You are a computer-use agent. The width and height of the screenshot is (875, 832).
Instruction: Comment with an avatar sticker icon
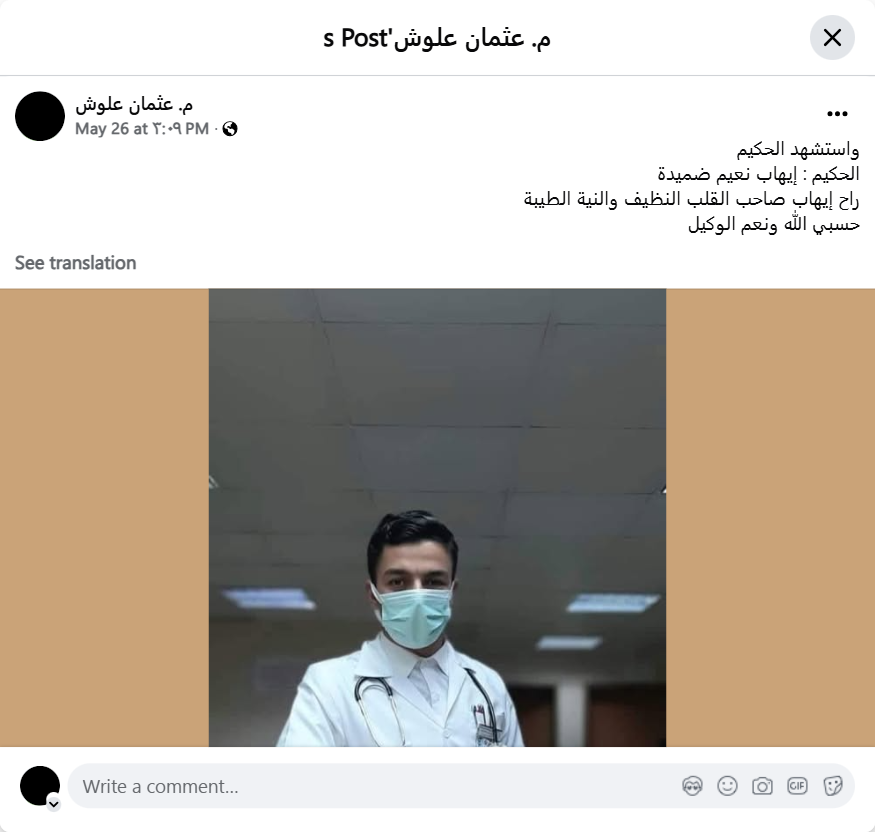[x=692, y=786]
